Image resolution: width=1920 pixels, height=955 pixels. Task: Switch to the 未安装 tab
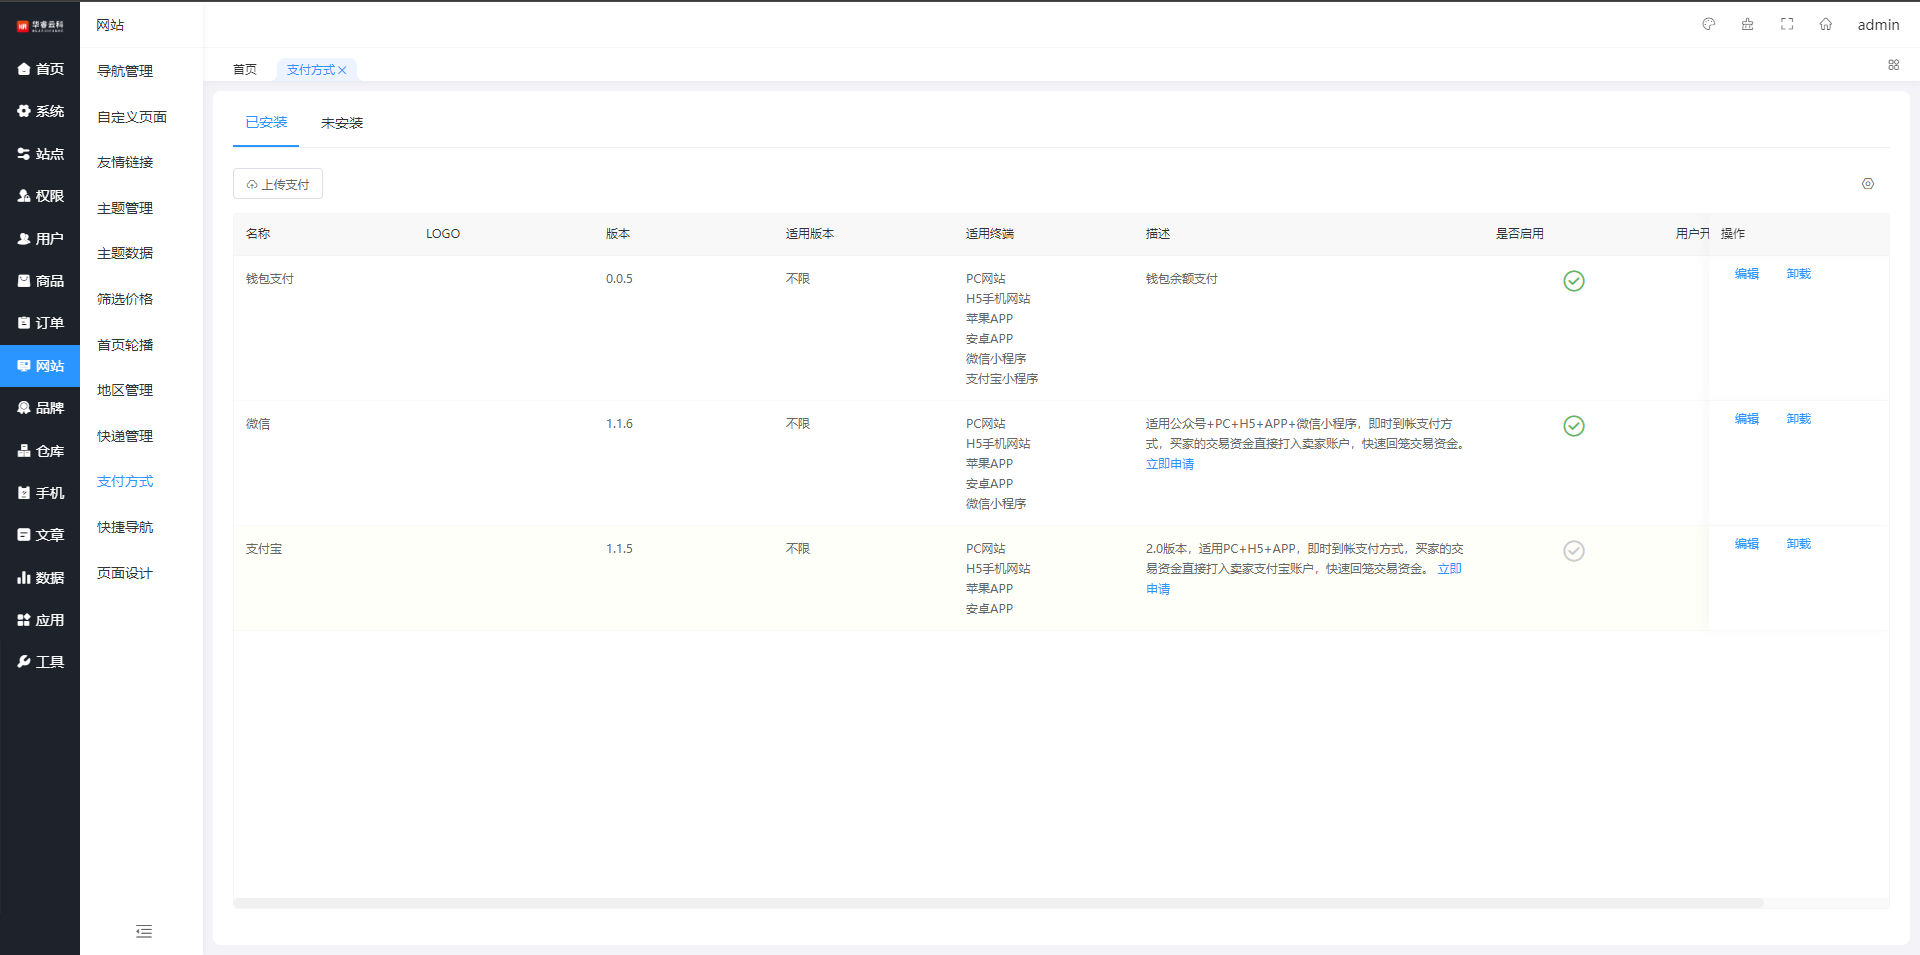tap(342, 123)
